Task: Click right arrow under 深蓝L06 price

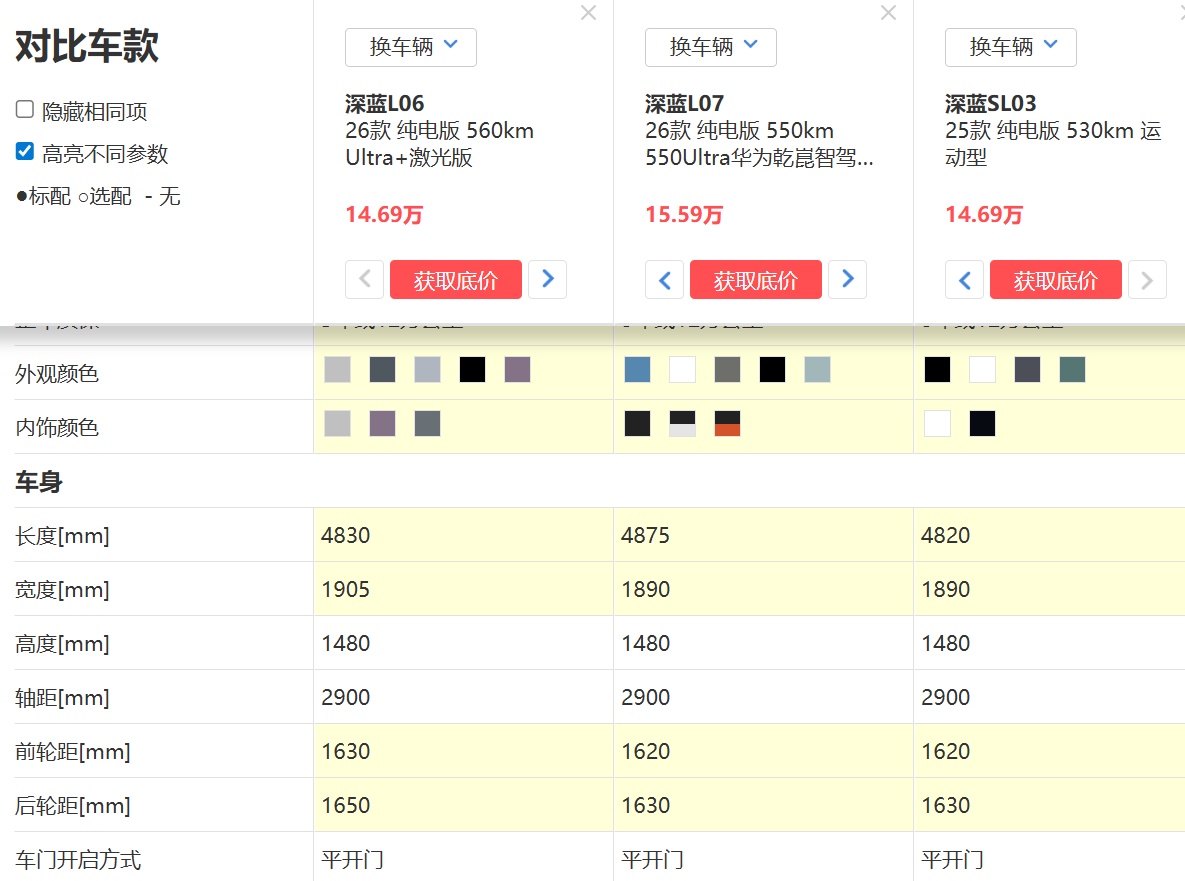Action: (547, 280)
